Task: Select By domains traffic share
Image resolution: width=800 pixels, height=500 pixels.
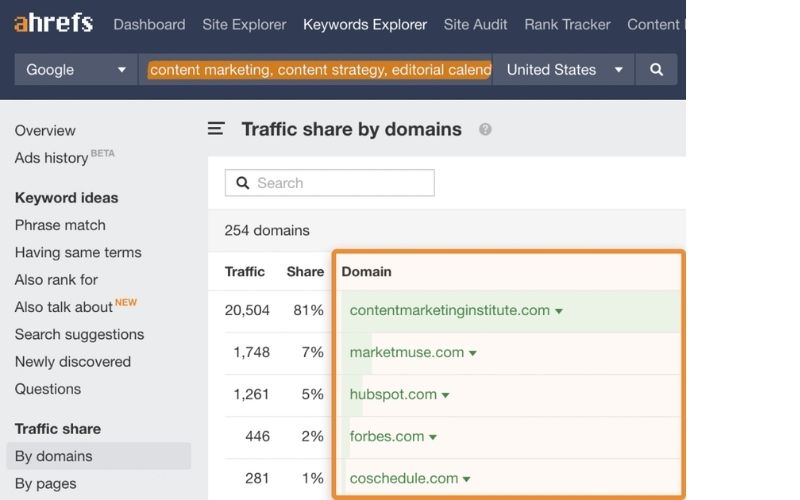Action: click(x=98, y=456)
